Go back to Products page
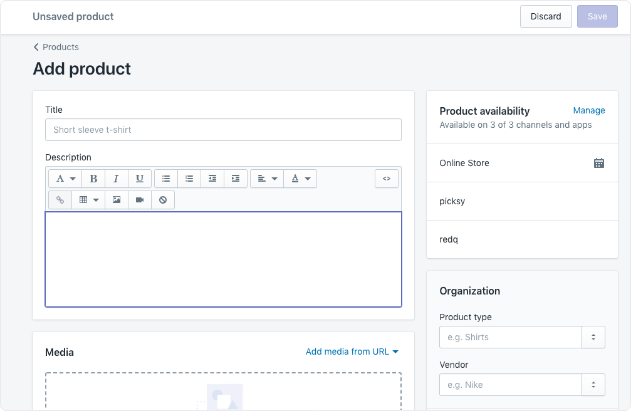631x411 pixels. pyautogui.click(x=56, y=47)
